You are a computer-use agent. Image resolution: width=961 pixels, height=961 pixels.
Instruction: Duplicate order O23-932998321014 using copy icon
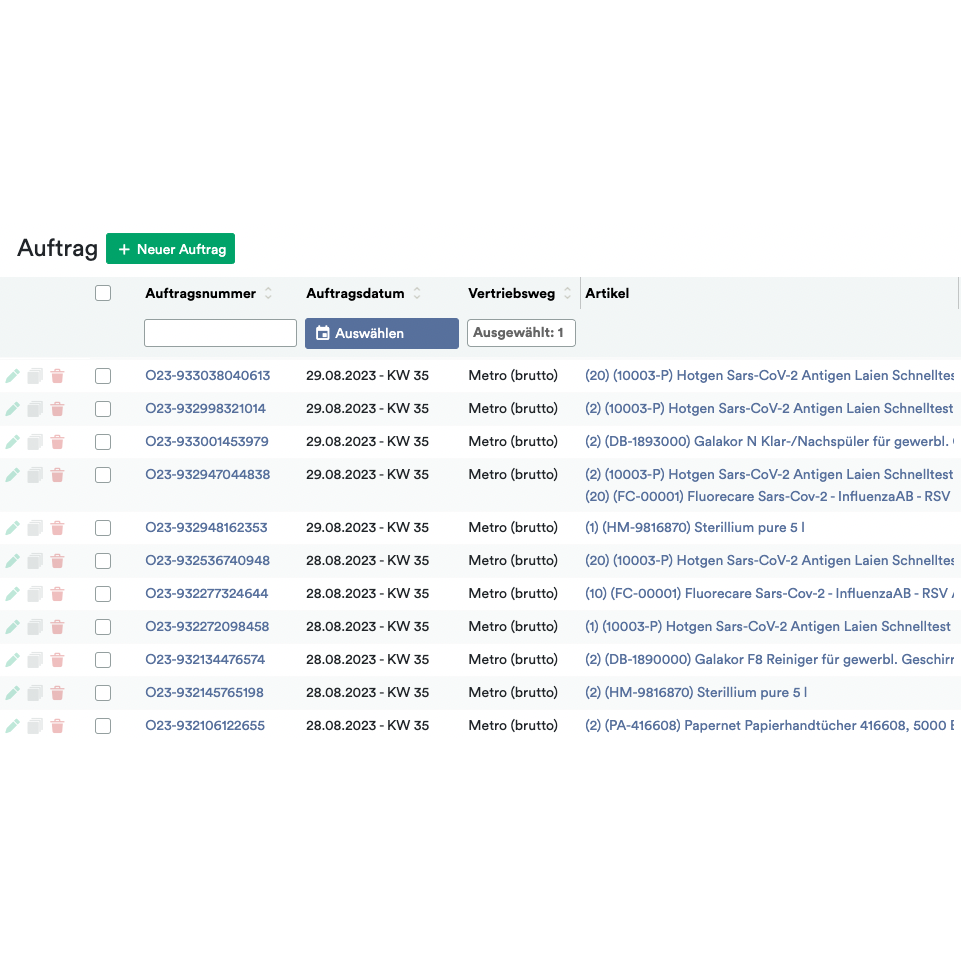pyautogui.click(x=35, y=408)
